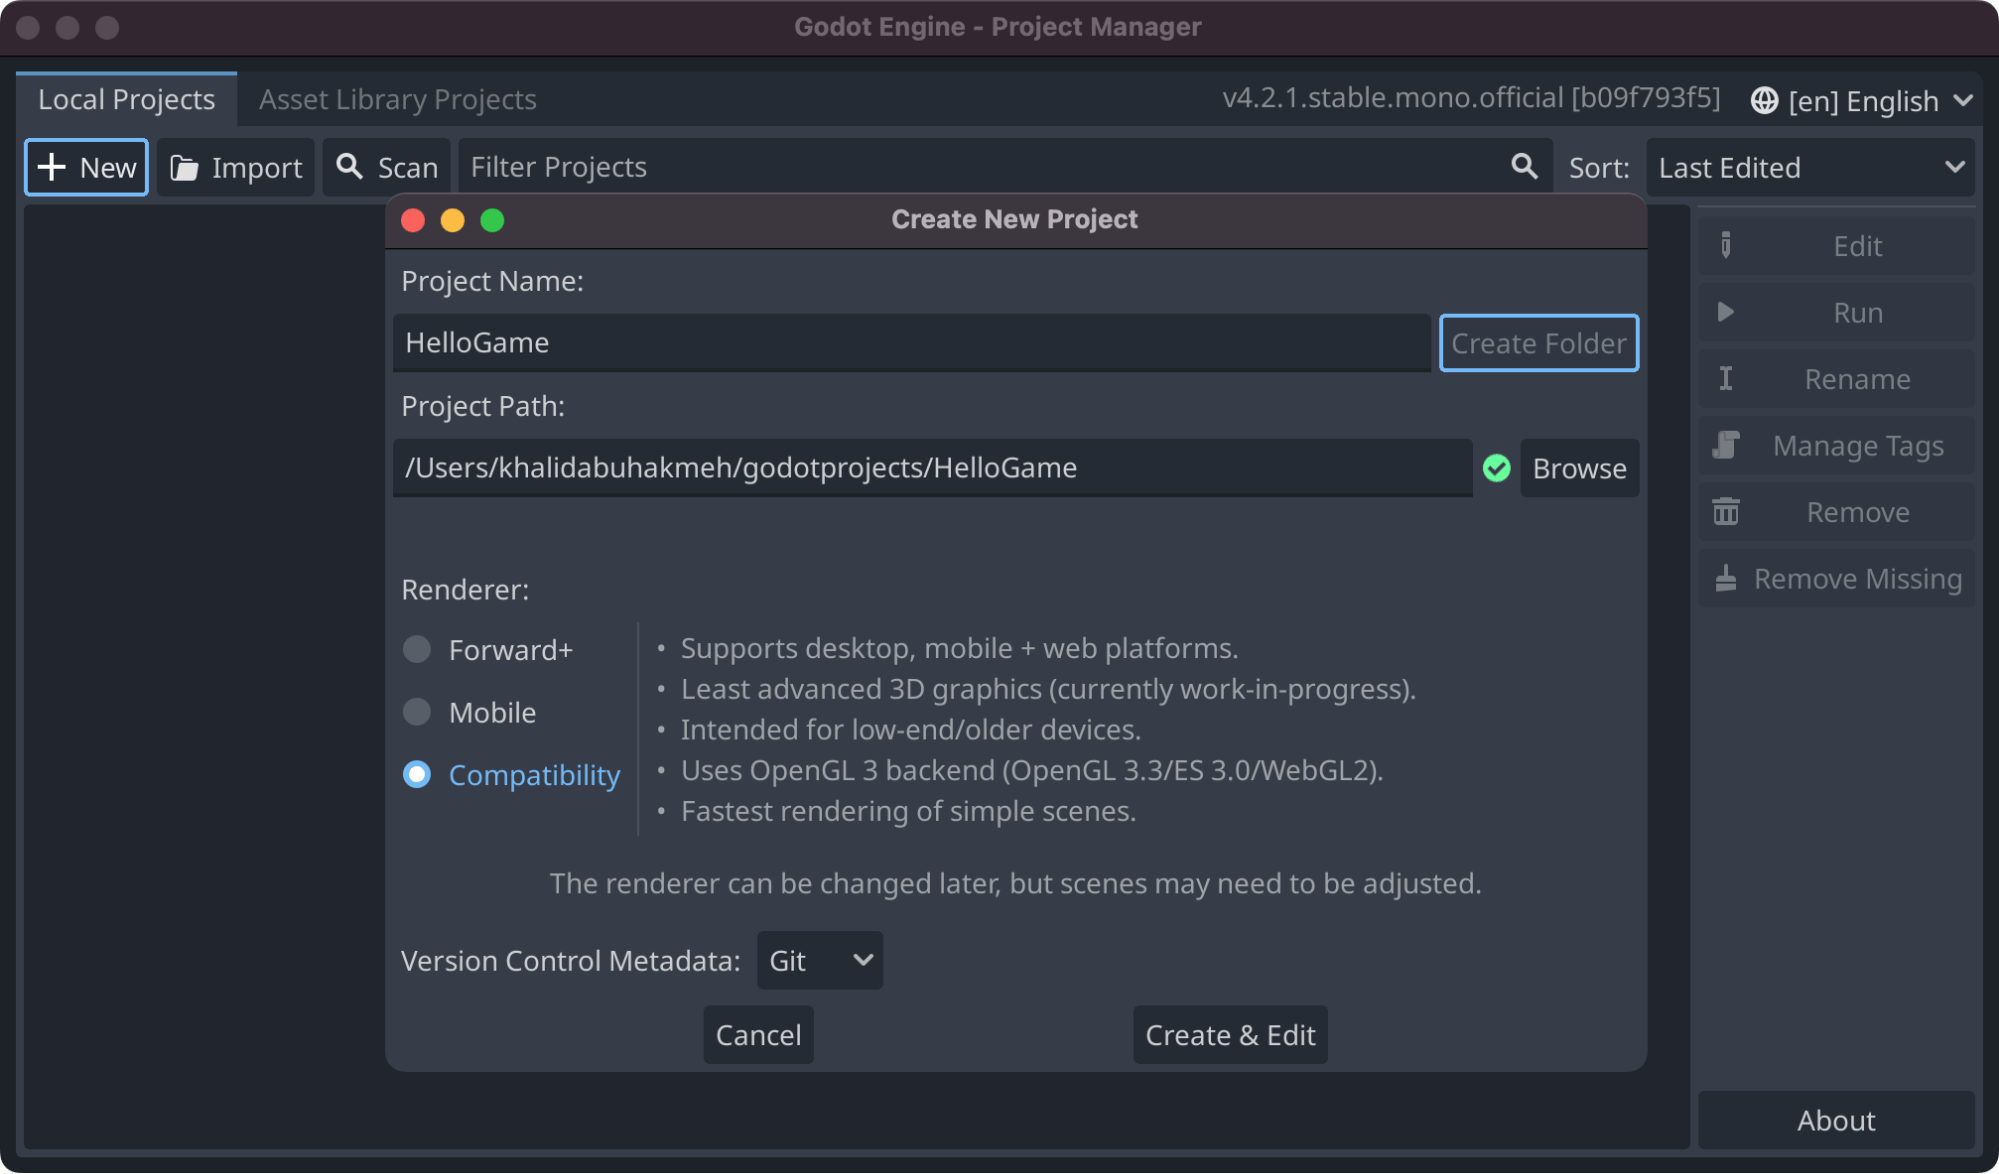The width and height of the screenshot is (1999, 1174).
Task: Expand the Version Control Metadata dropdown
Action: 817,960
